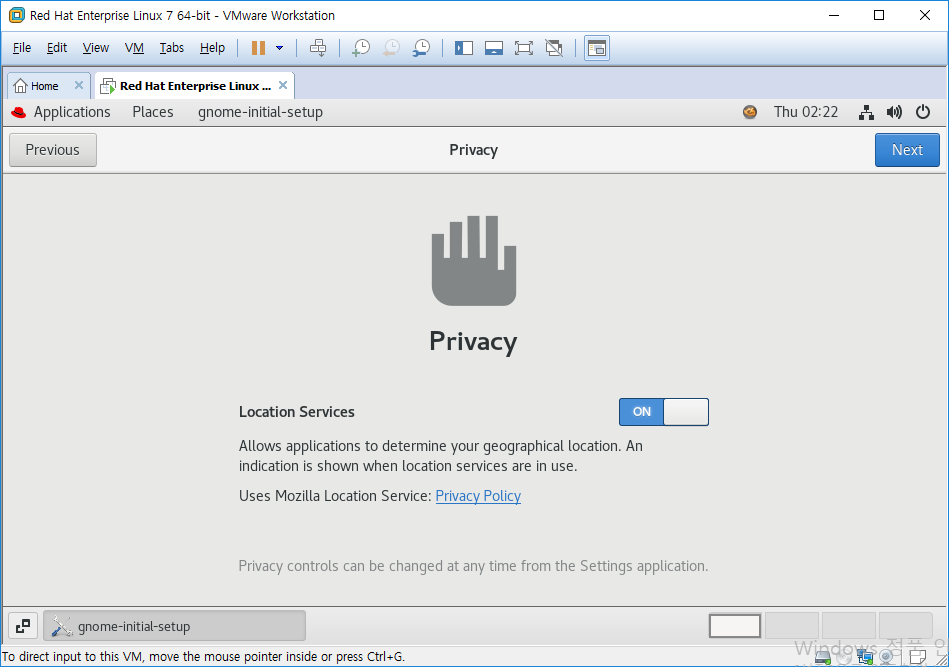Open the power options dropdown arrow
Screen dimensions: 949x667
[x=280, y=48]
